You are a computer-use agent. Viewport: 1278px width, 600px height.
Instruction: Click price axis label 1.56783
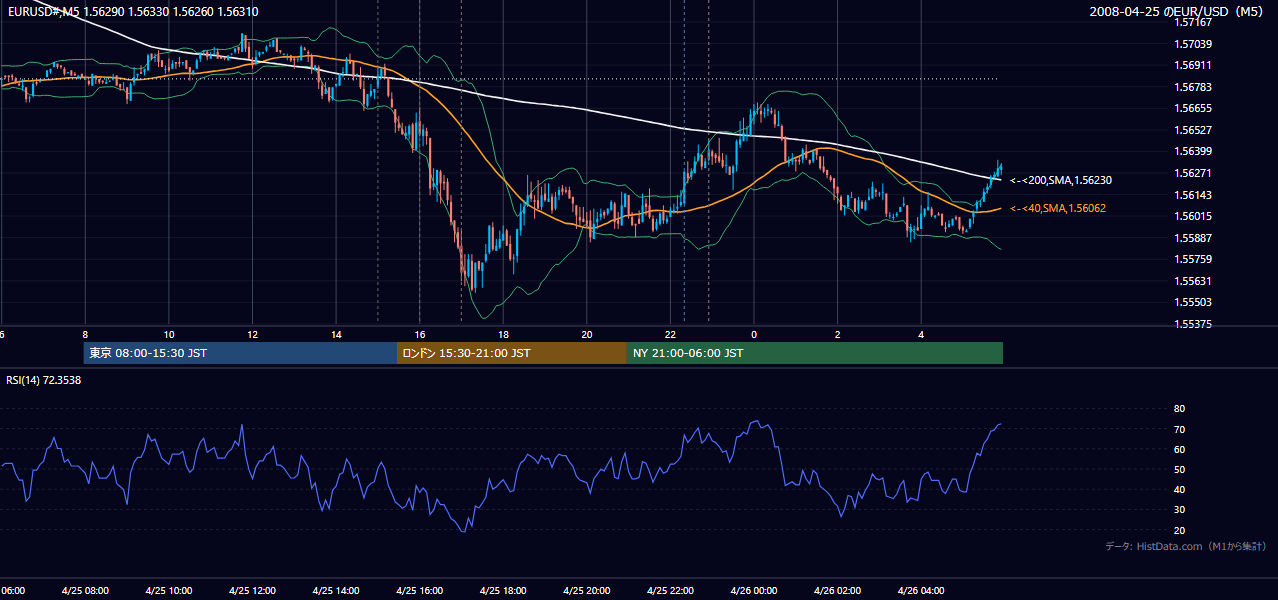click(1193, 87)
